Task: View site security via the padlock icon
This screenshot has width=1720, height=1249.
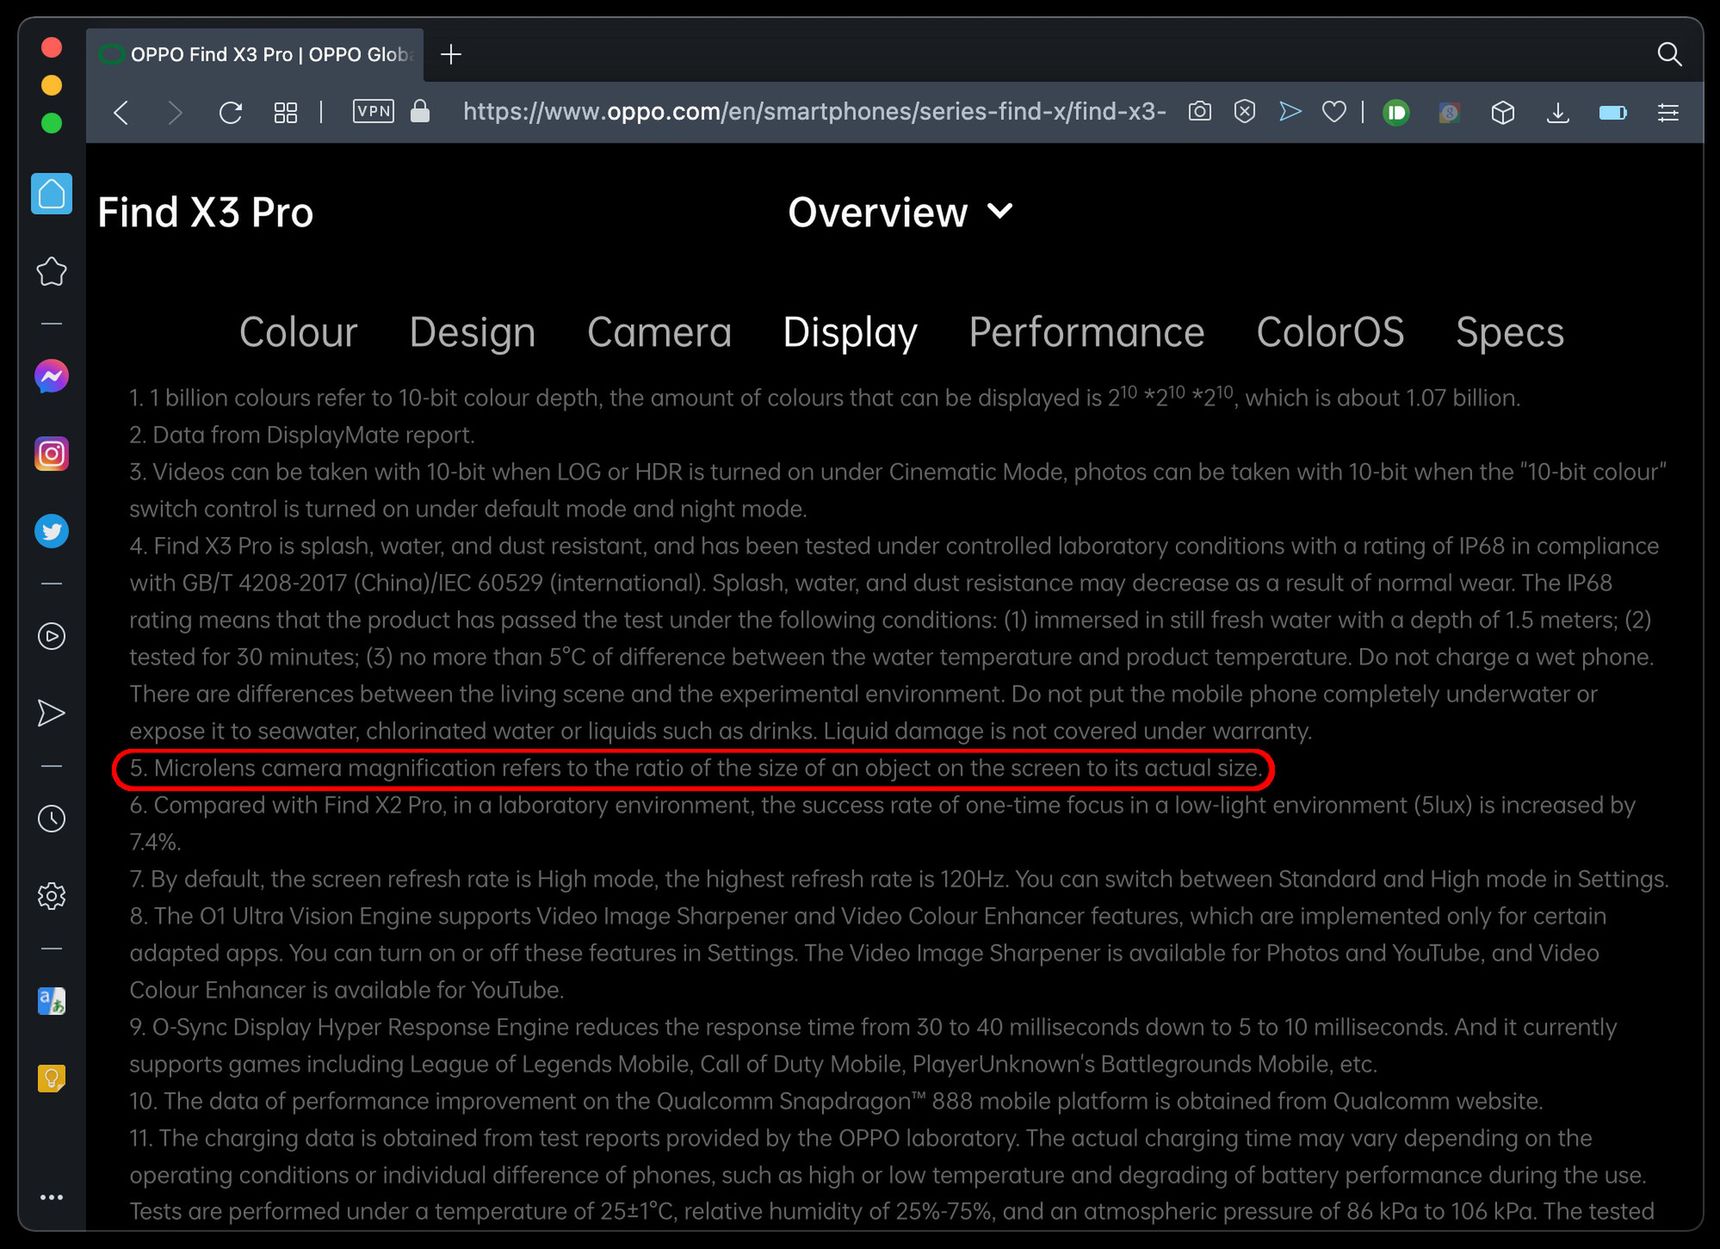Action: (420, 111)
